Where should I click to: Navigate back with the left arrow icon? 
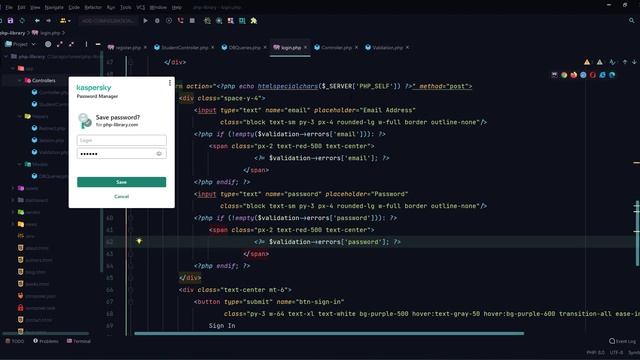click(x=37, y=20)
